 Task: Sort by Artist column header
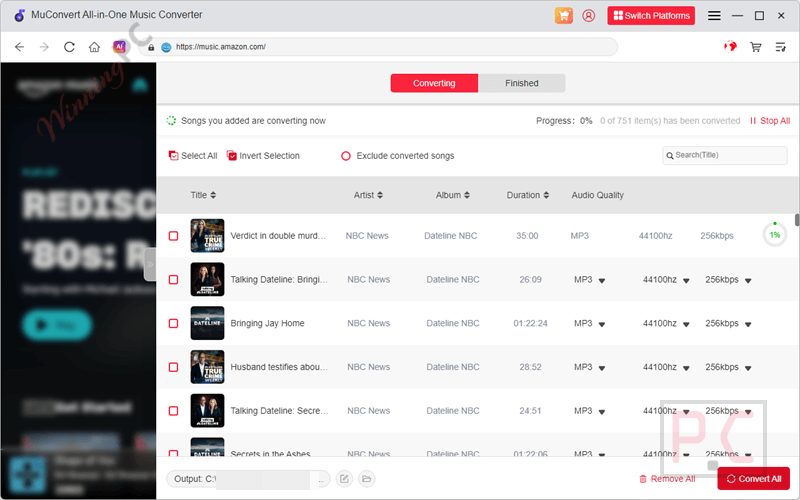368,195
